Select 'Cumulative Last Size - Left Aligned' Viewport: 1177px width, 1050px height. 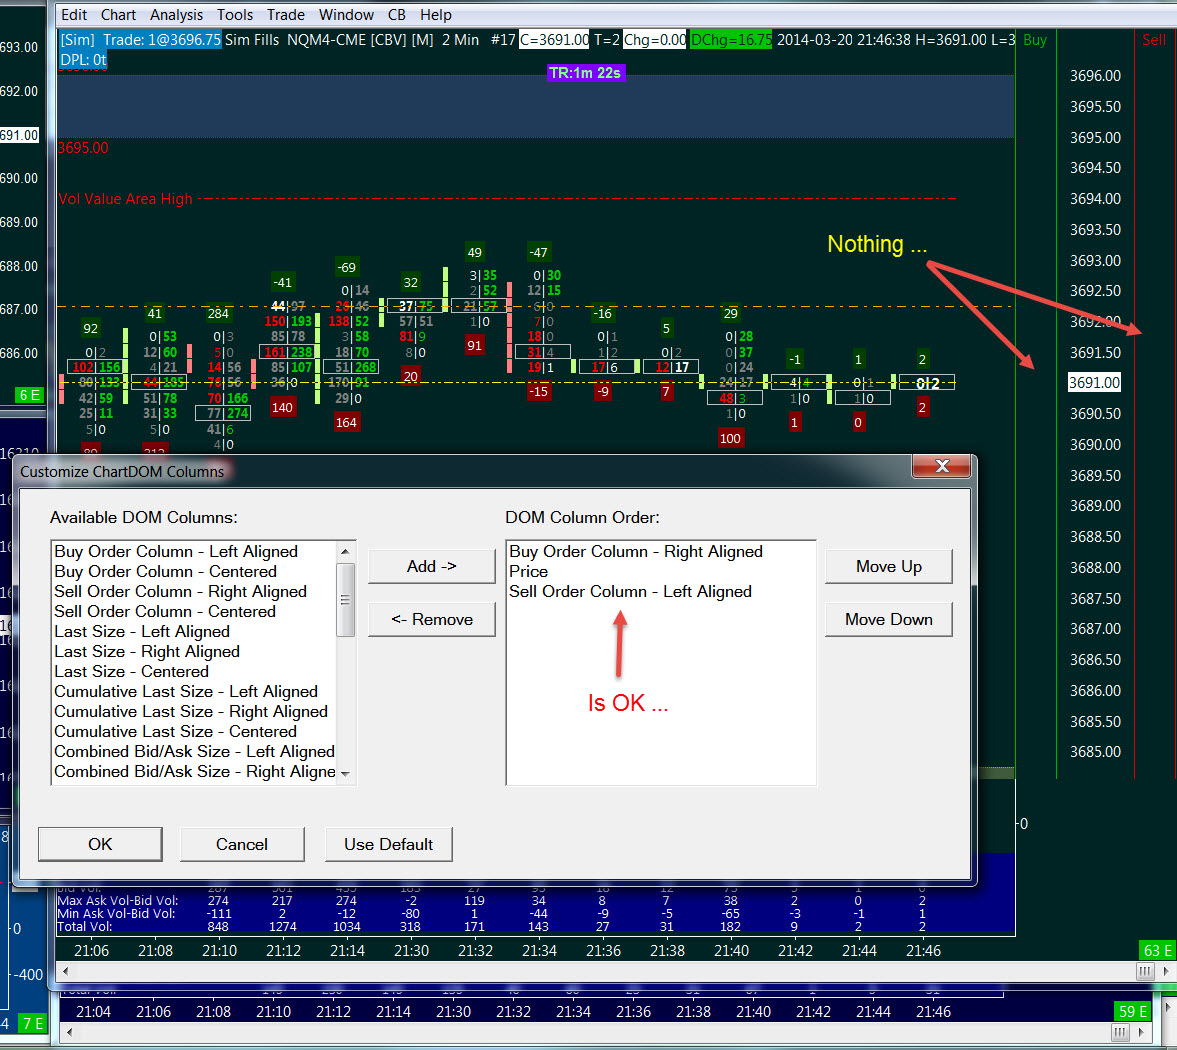pos(185,691)
